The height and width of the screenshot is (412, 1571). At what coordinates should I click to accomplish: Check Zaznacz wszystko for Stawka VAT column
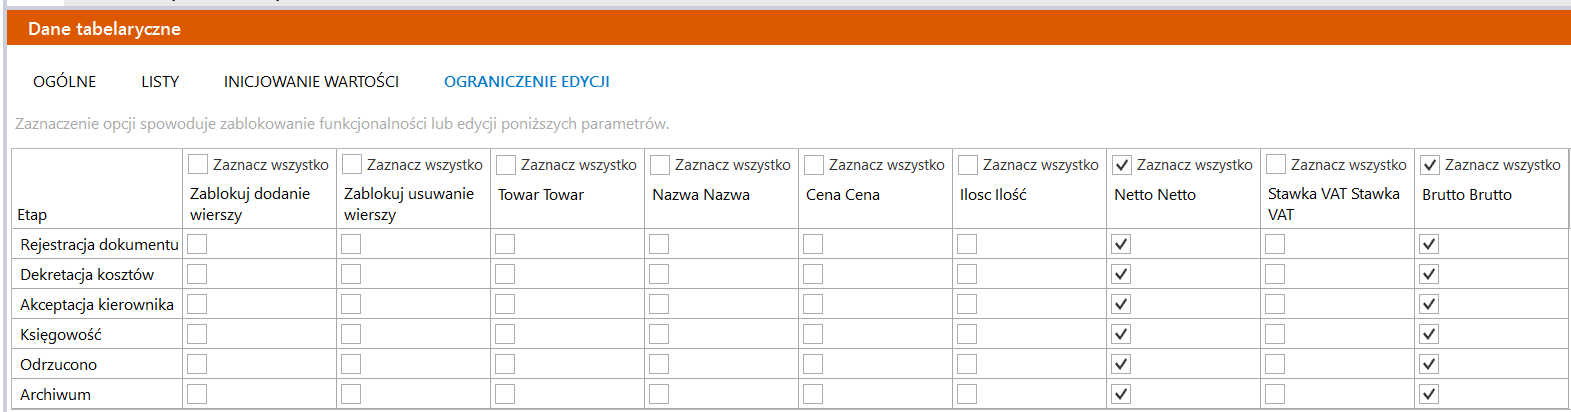point(1276,164)
